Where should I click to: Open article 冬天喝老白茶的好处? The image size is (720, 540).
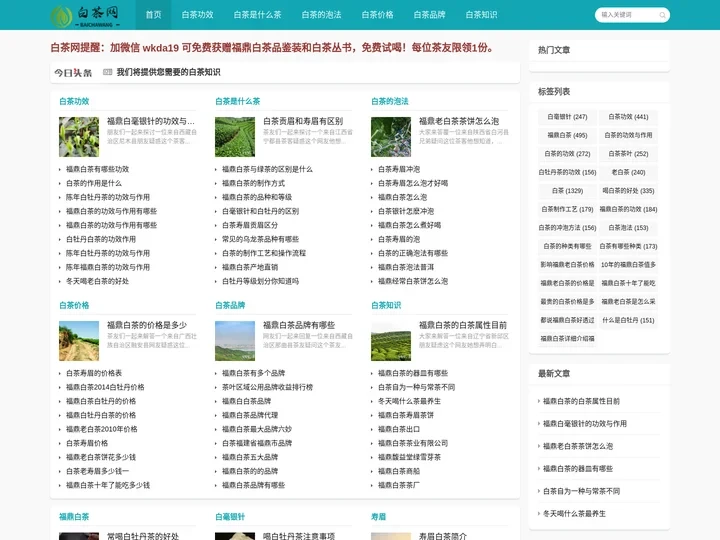click(97, 281)
